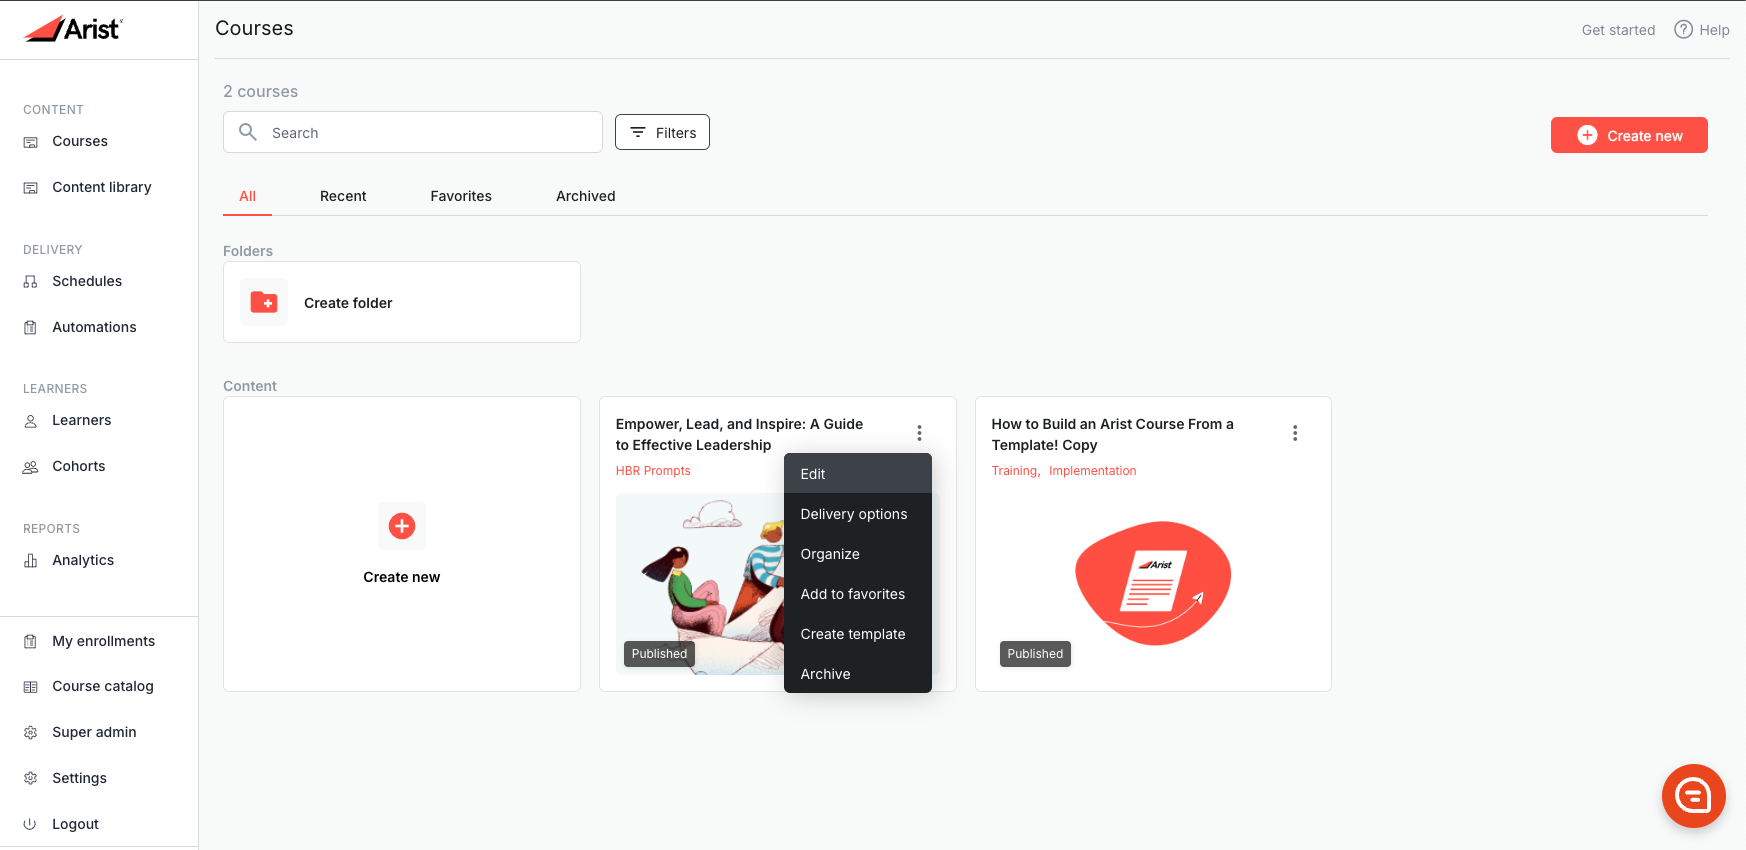Image resolution: width=1746 pixels, height=850 pixels.
Task: Click the Content library sidebar icon
Action: (31, 188)
